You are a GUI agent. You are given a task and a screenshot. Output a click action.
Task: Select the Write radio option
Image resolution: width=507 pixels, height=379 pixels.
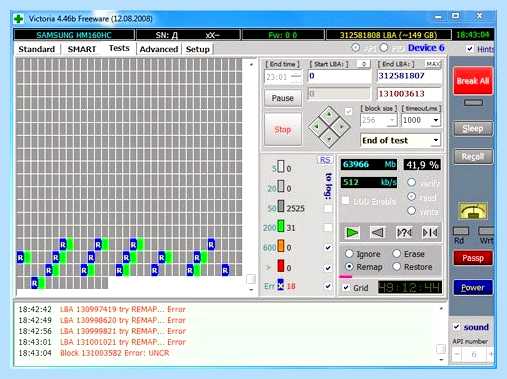click(x=412, y=211)
